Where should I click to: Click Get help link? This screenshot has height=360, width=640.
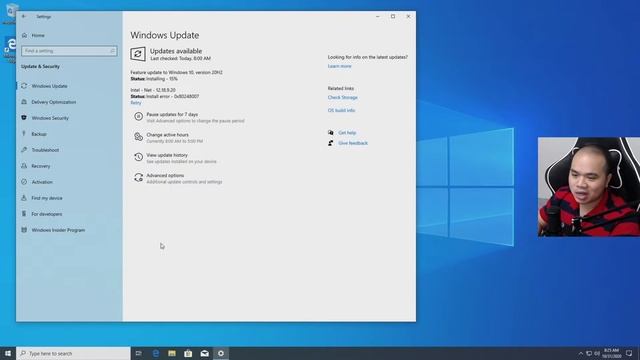tap(347, 133)
